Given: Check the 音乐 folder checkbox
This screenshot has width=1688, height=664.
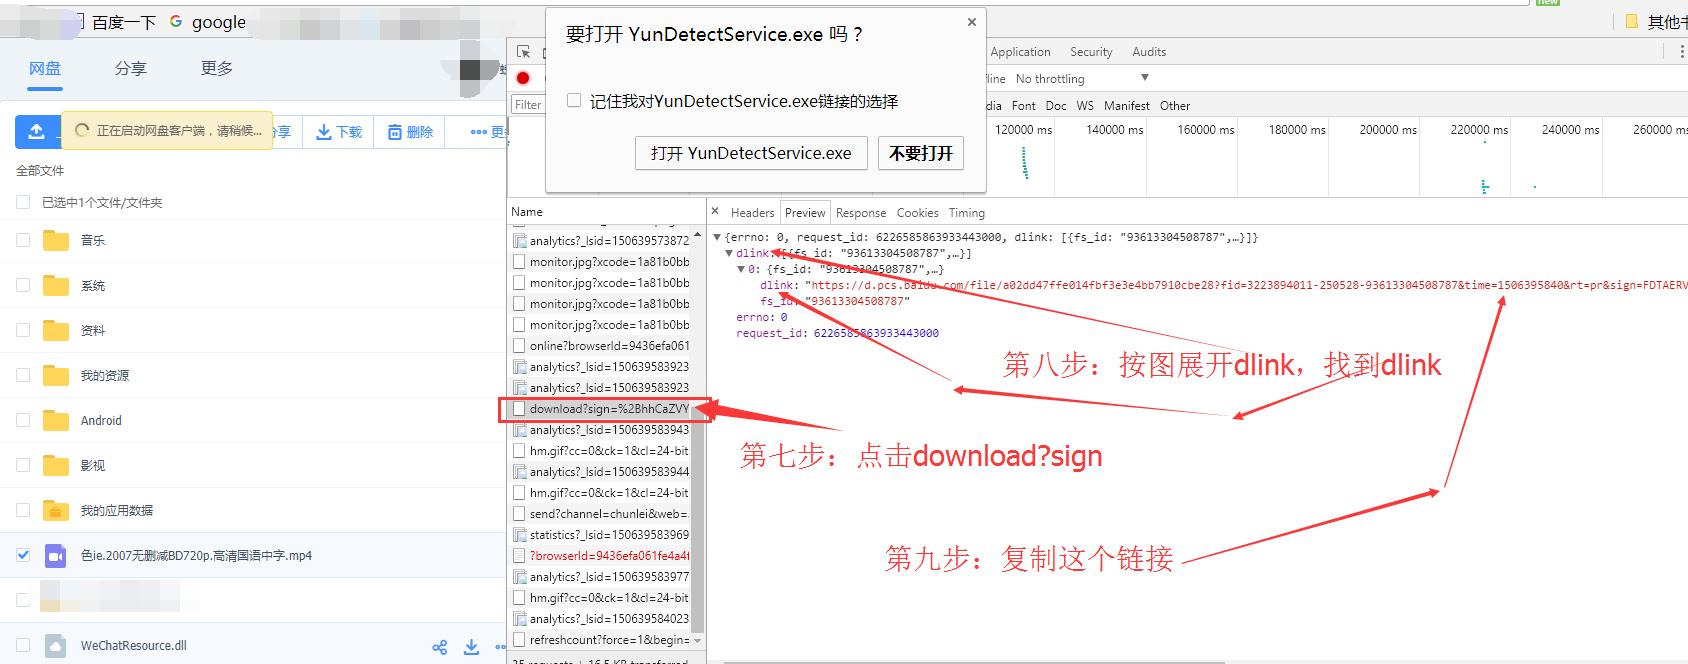Looking at the screenshot, I should (x=23, y=240).
